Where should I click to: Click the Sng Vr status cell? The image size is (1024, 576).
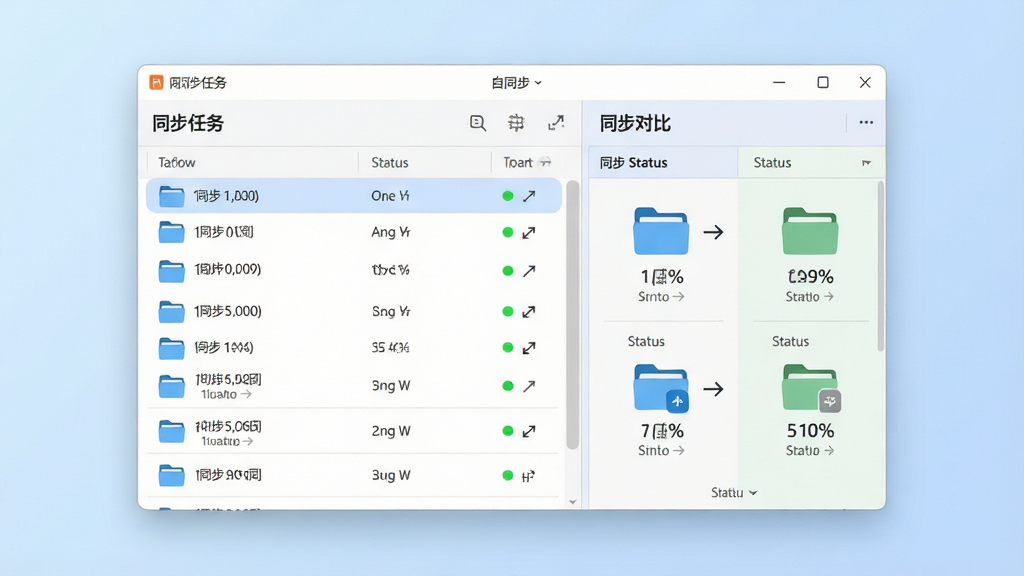(x=391, y=312)
